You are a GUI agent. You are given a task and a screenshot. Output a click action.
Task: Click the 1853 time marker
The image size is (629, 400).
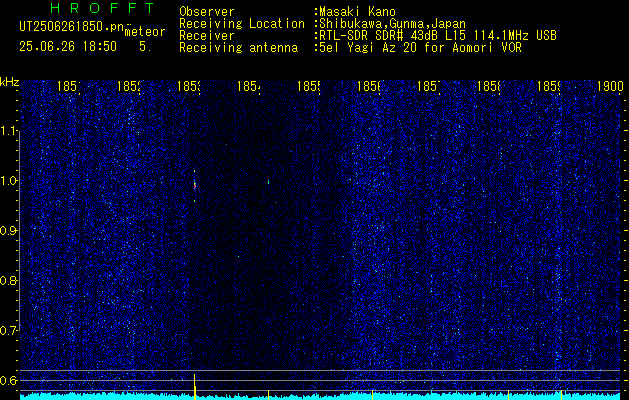pyautogui.click(x=189, y=86)
